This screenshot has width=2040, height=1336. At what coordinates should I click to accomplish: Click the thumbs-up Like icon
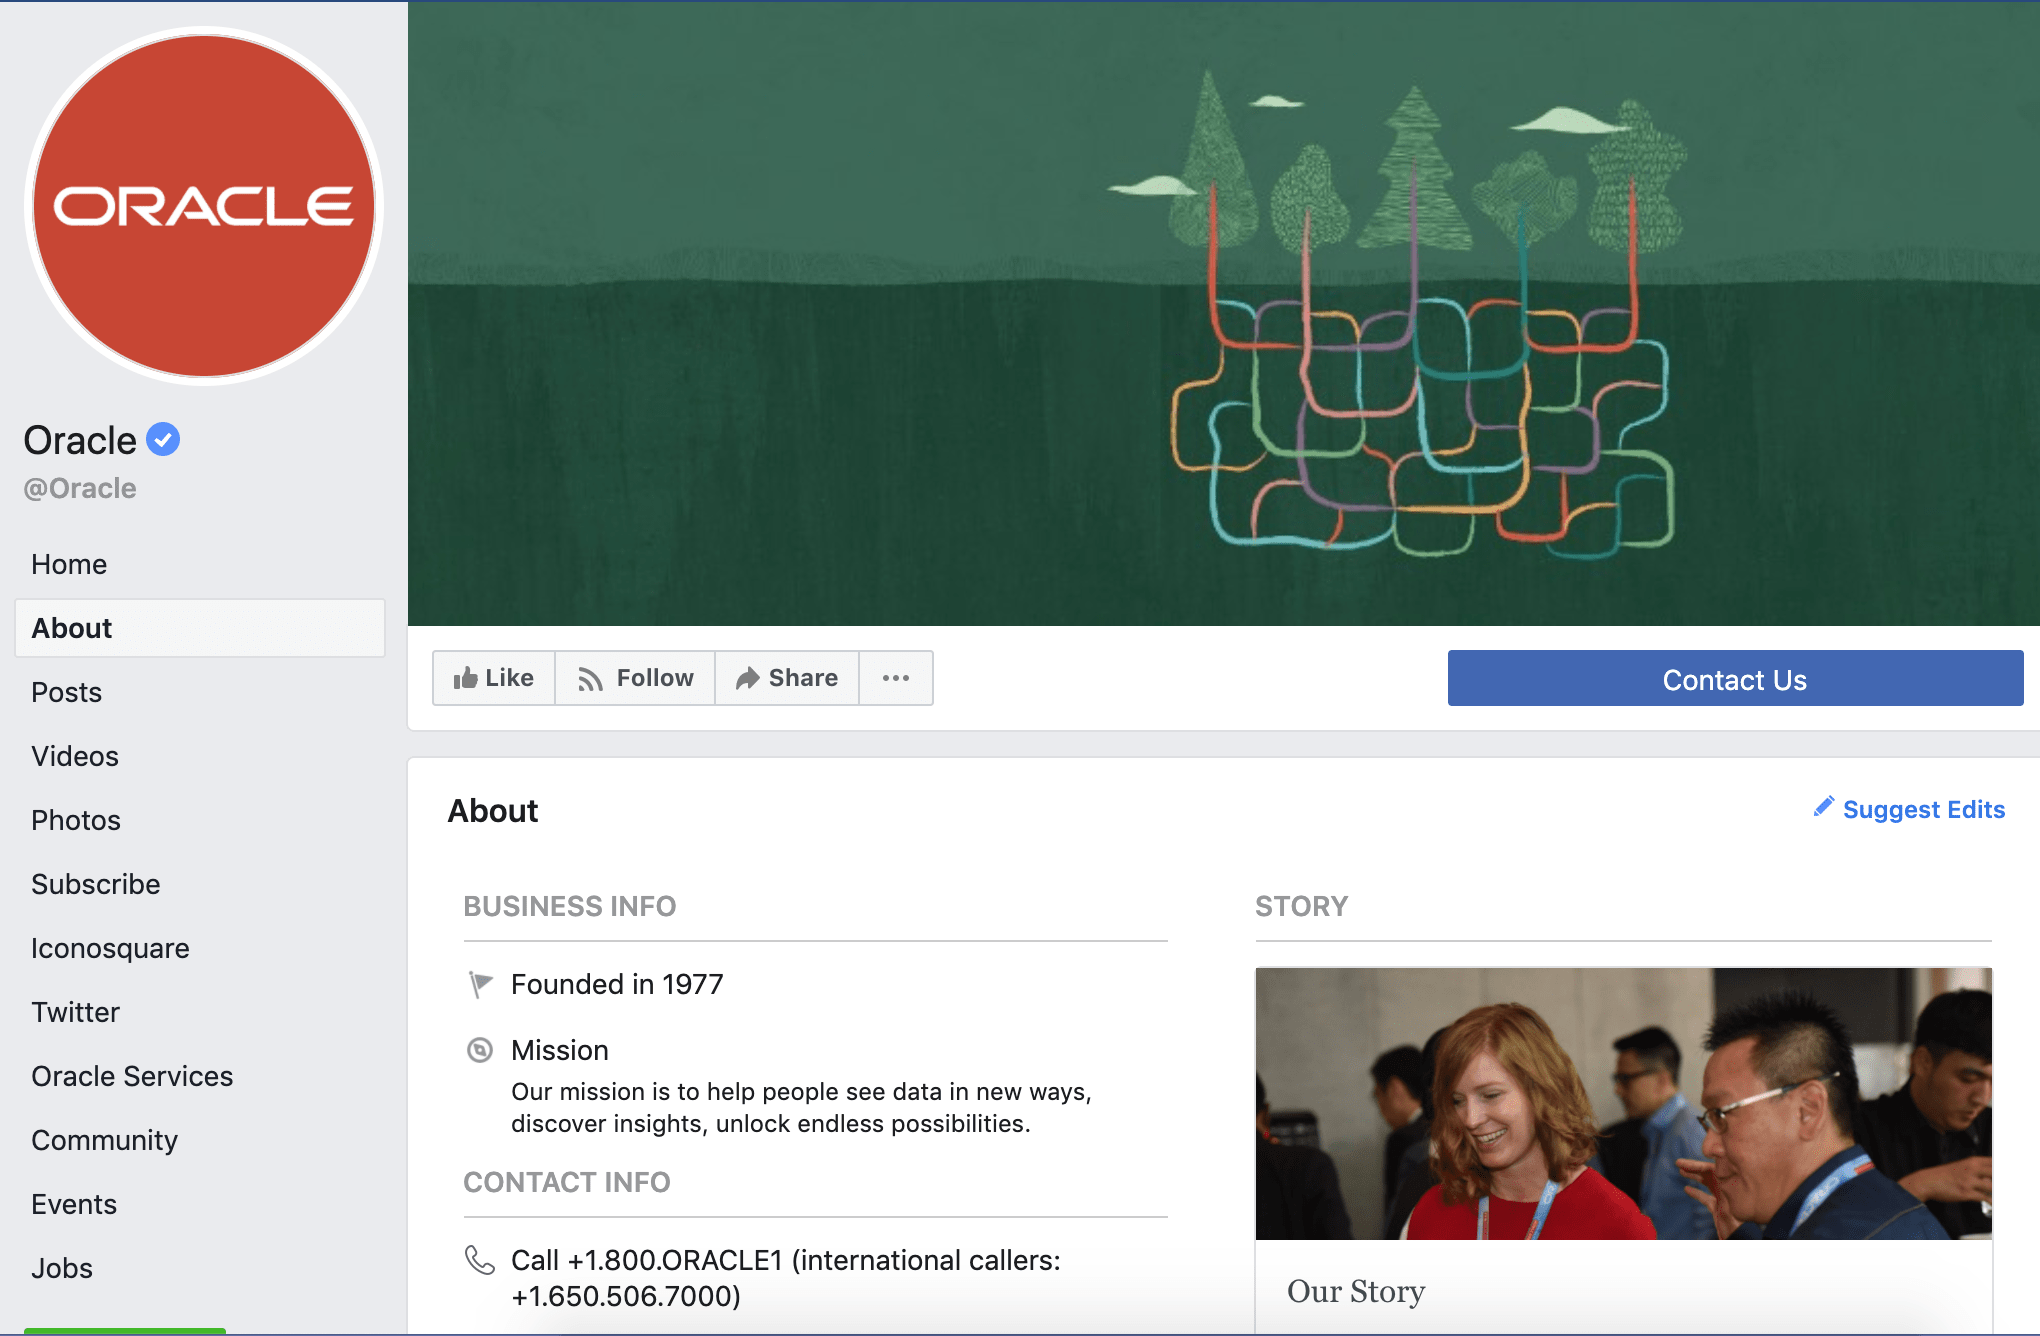click(x=465, y=679)
